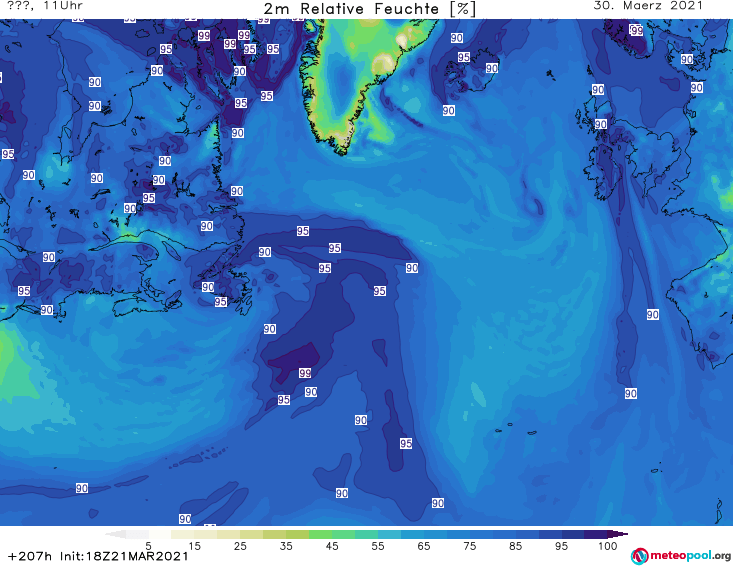This screenshot has height=566, width=733.
Task: Click the legend tick label '55'
Action: 378,546
